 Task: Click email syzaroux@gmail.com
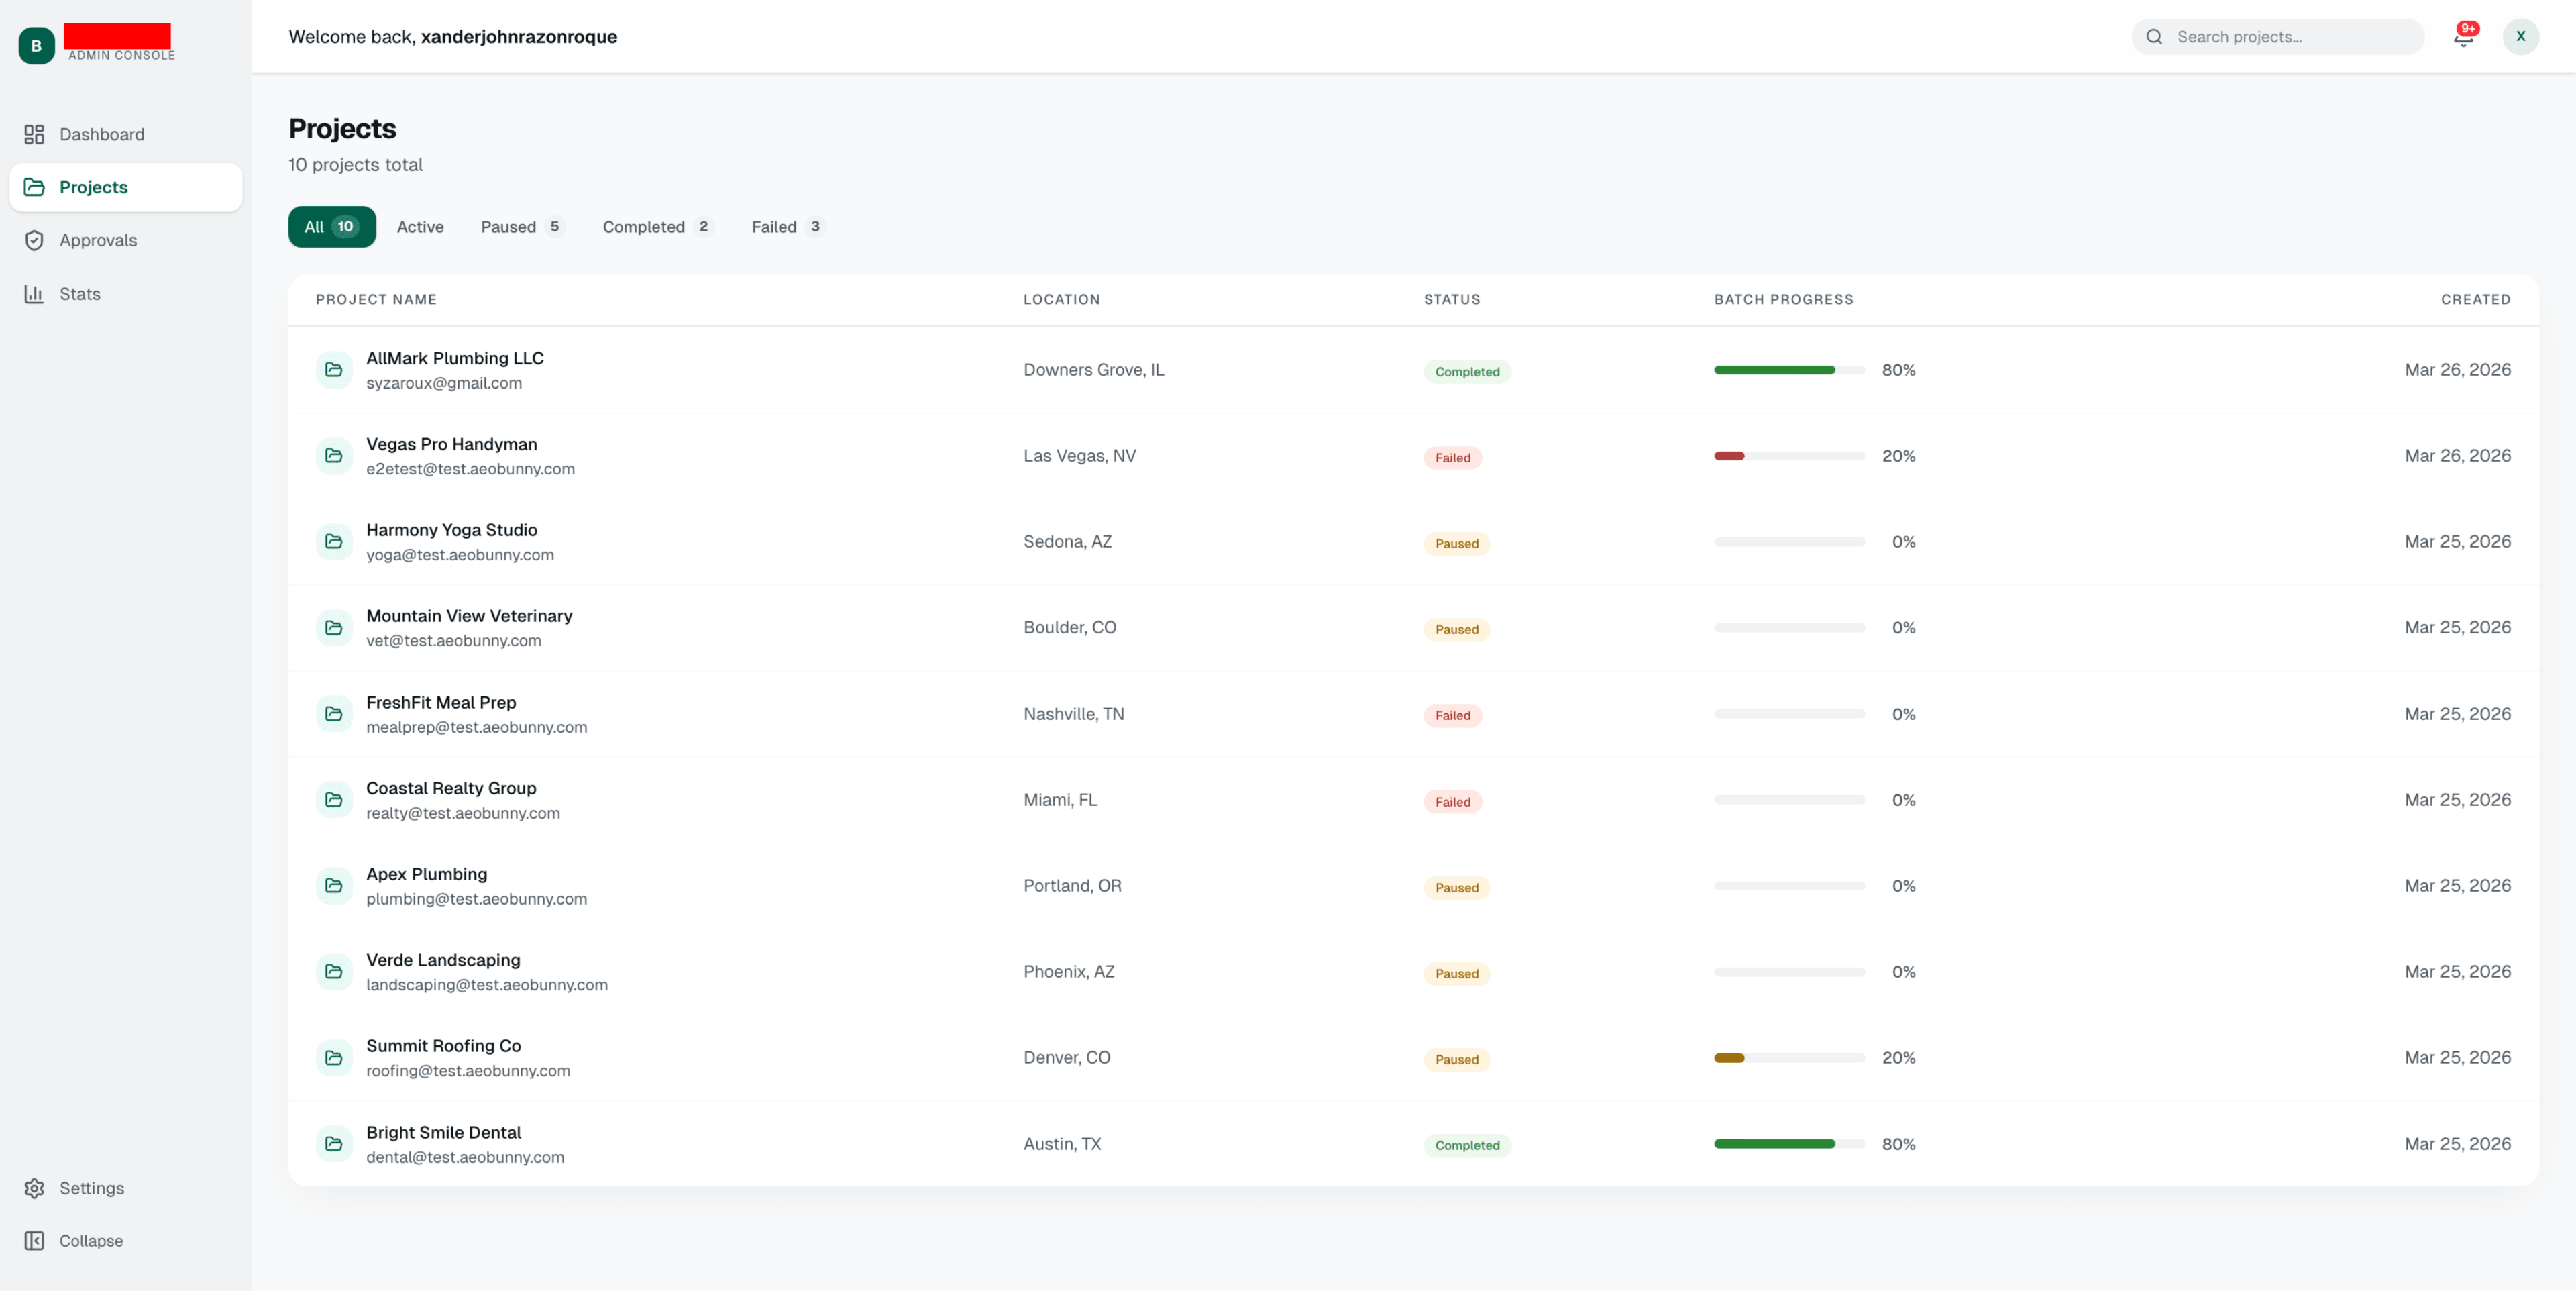[444, 383]
